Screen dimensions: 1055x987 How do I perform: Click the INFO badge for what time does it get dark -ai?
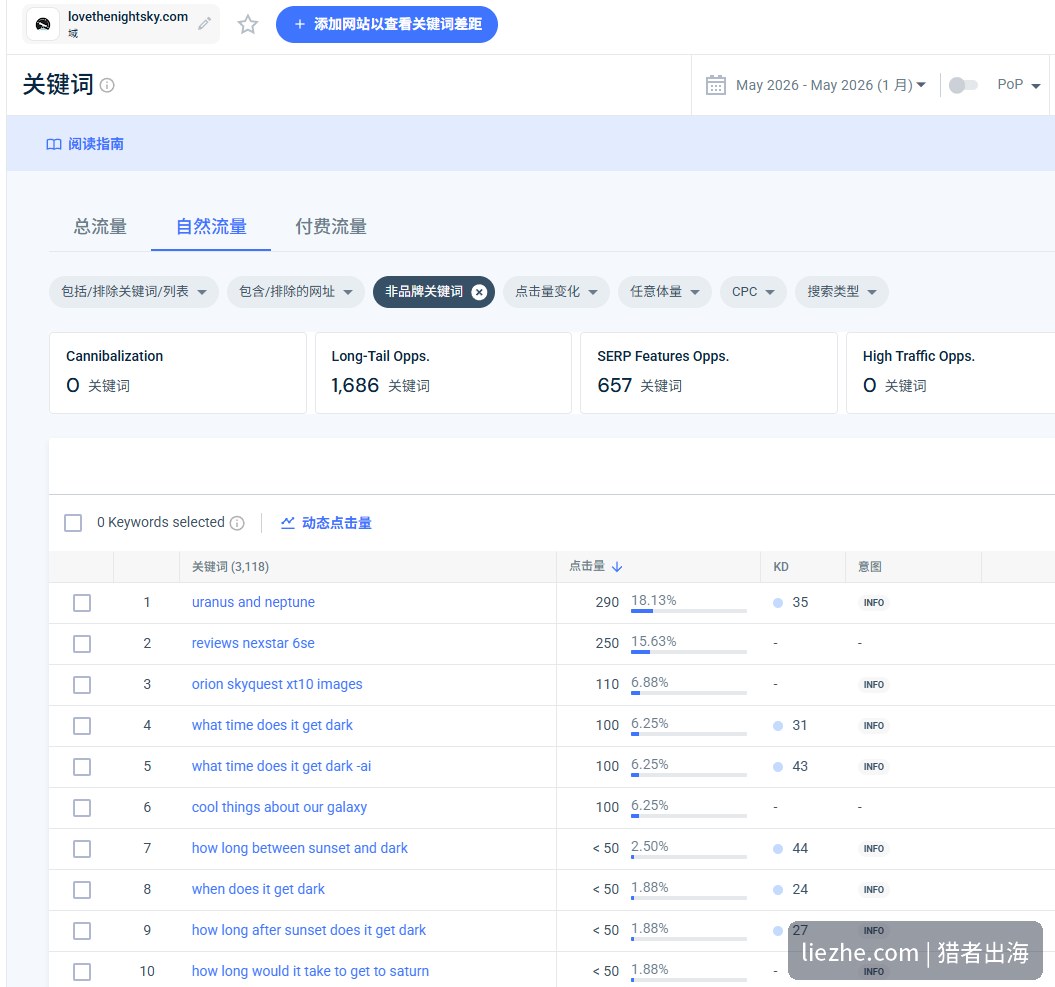pos(873,767)
